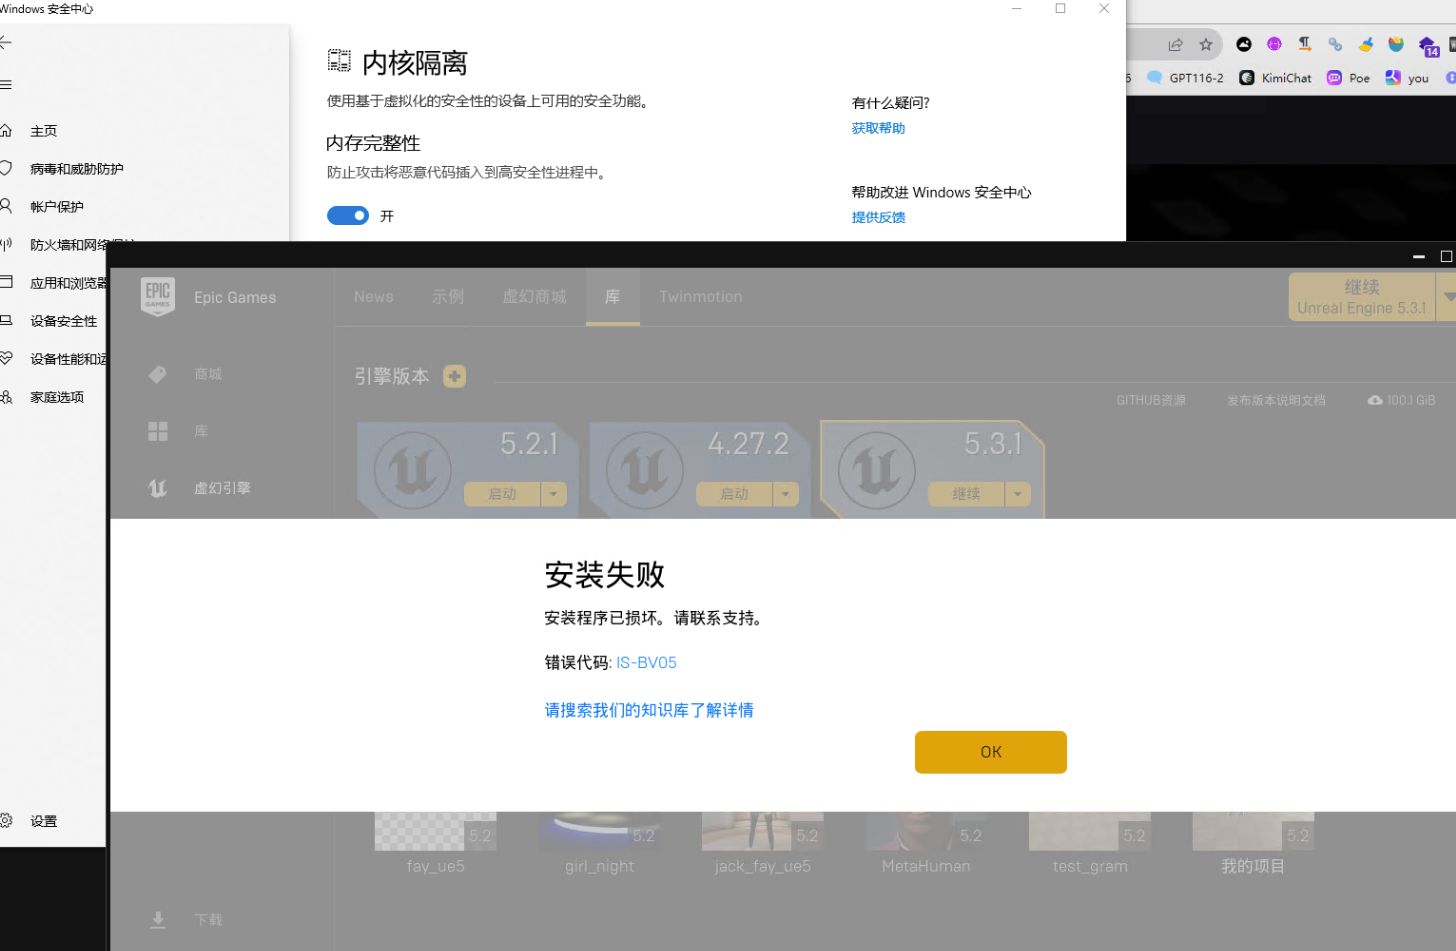Turn off the 内存完整性 toggle switch
Viewport: 1456px width, 951px height.
point(348,216)
